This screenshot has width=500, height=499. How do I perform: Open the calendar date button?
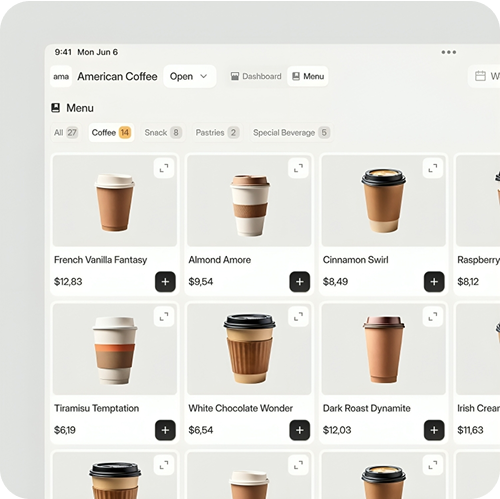click(485, 76)
